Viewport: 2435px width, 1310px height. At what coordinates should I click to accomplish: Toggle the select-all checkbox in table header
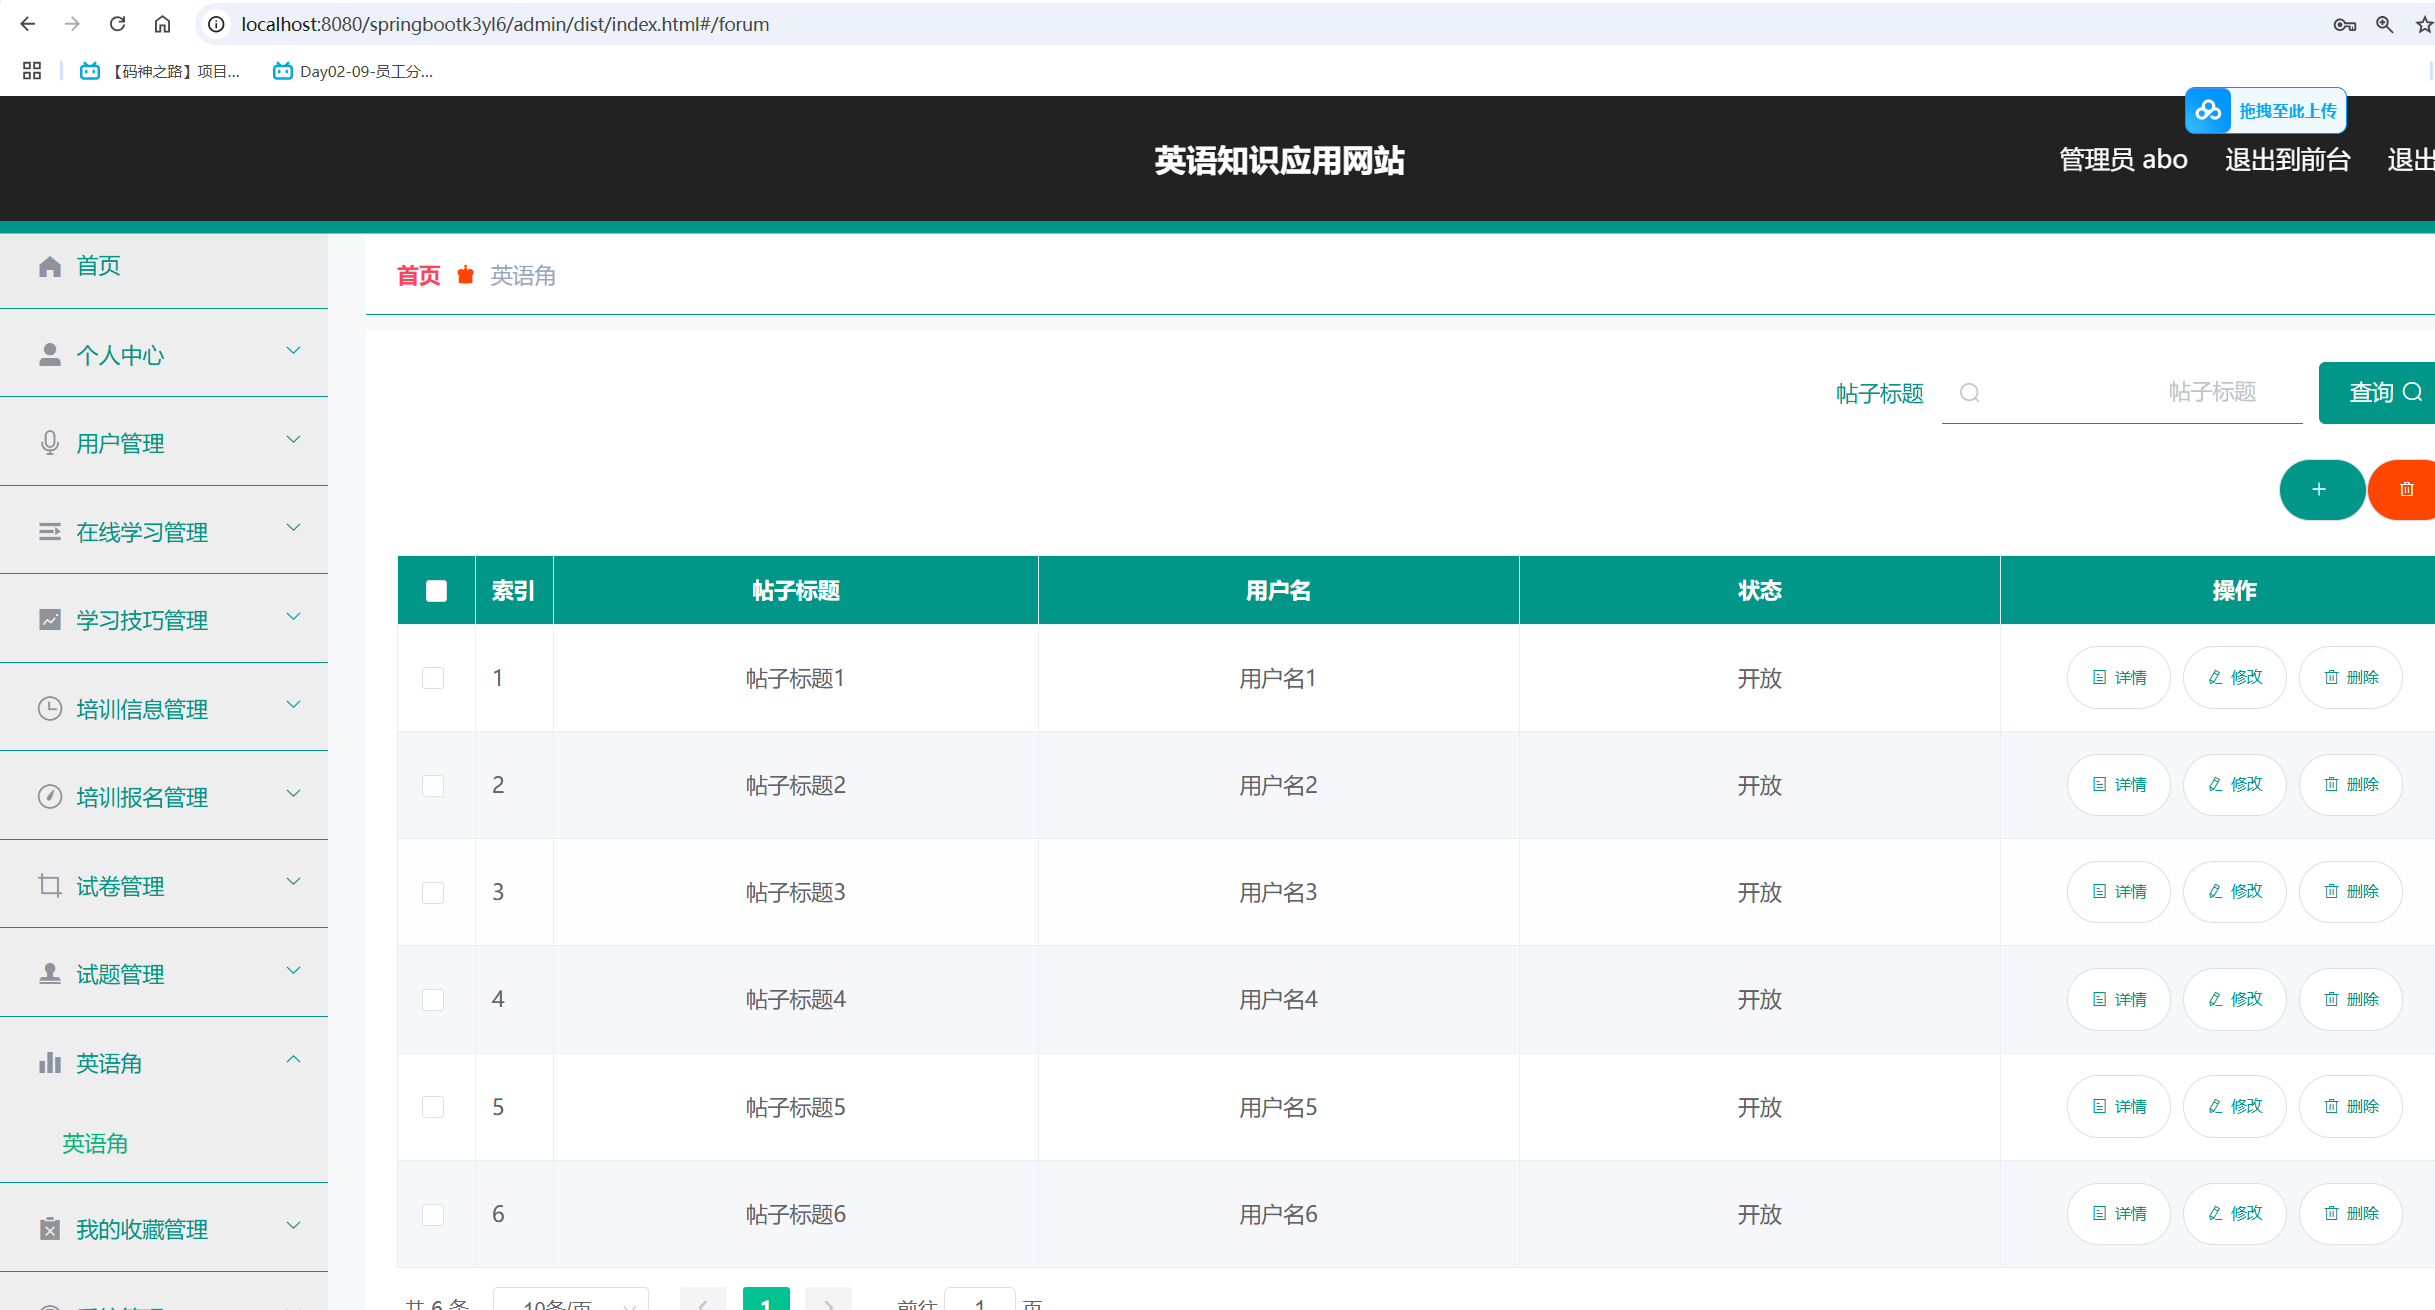click(x=436, y=591)
